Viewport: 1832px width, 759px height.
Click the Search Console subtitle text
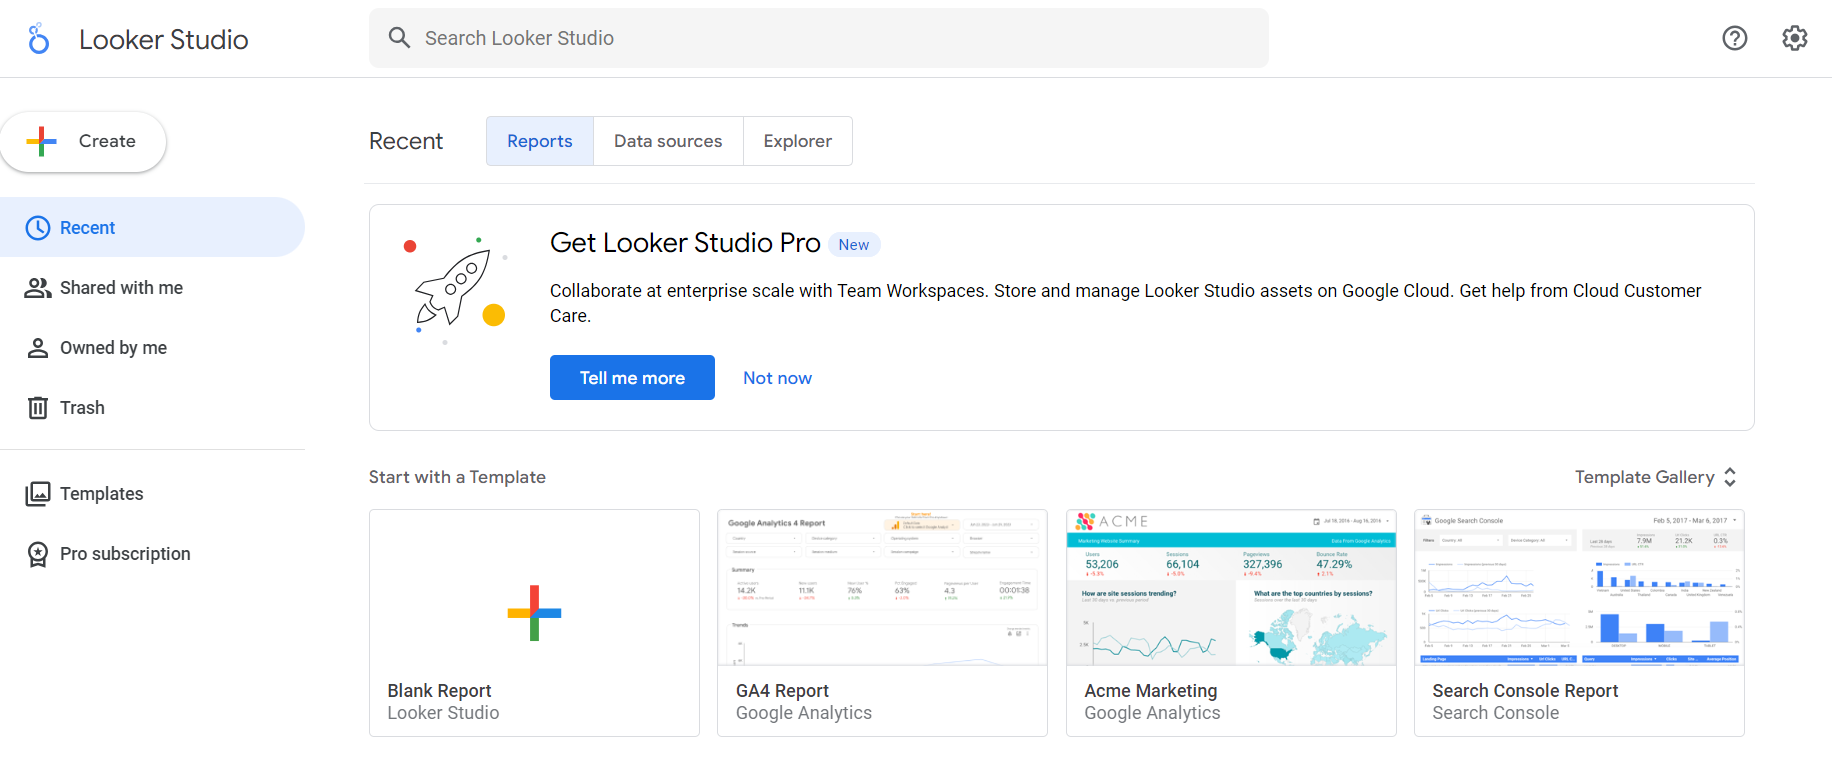pyautogui.click(x=1495, y=713)
